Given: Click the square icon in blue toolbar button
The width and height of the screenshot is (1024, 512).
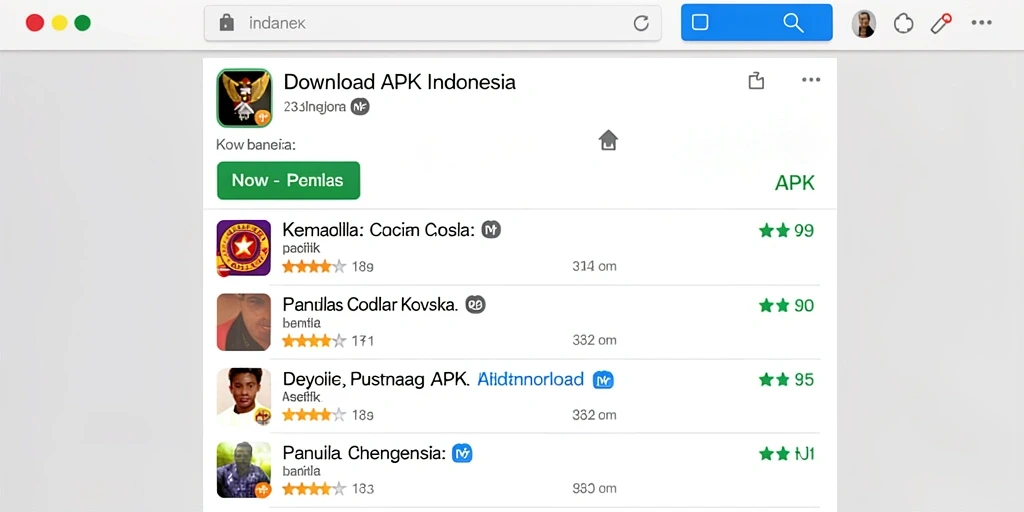Looking at the screenshot, I should click(x=699, y=23).
